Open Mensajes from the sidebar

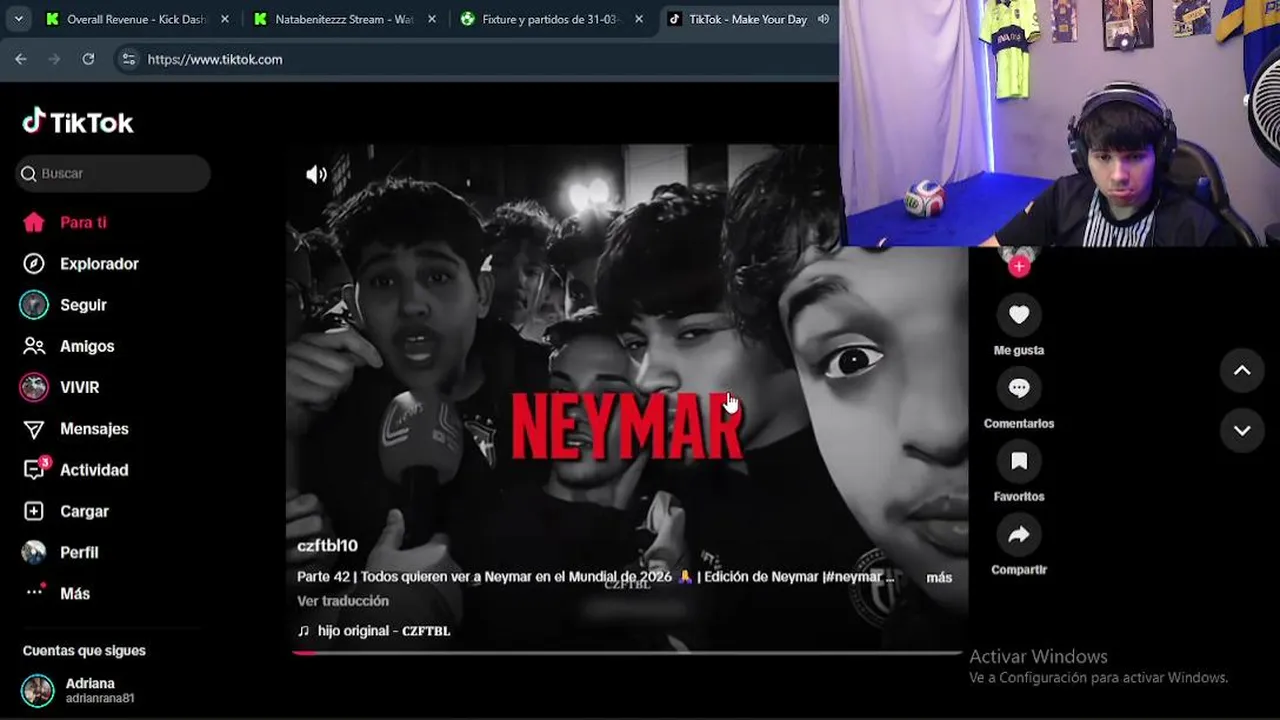click(76, 429)
